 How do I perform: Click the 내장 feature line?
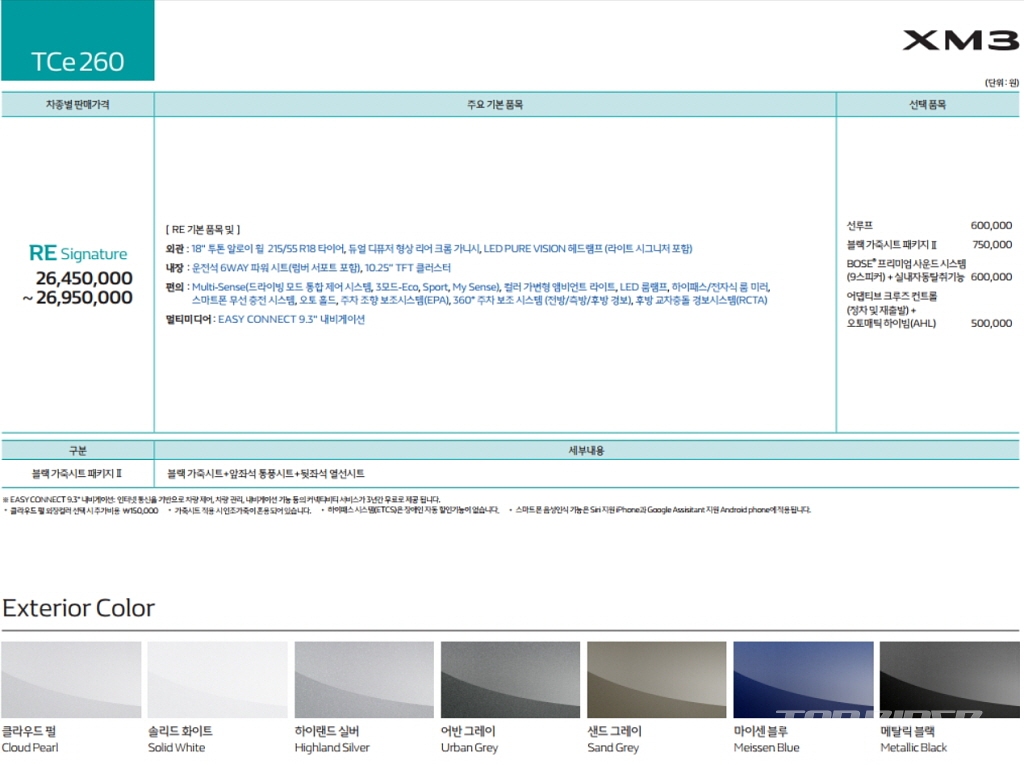point(308,268)
